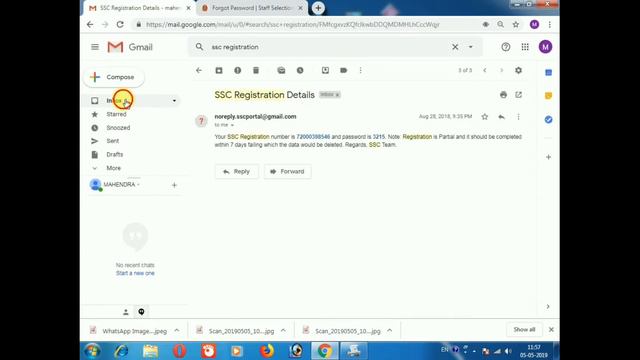Snooze this email
Image resolution: width=640 pixels, height=360 pixels.
[300, 70]
